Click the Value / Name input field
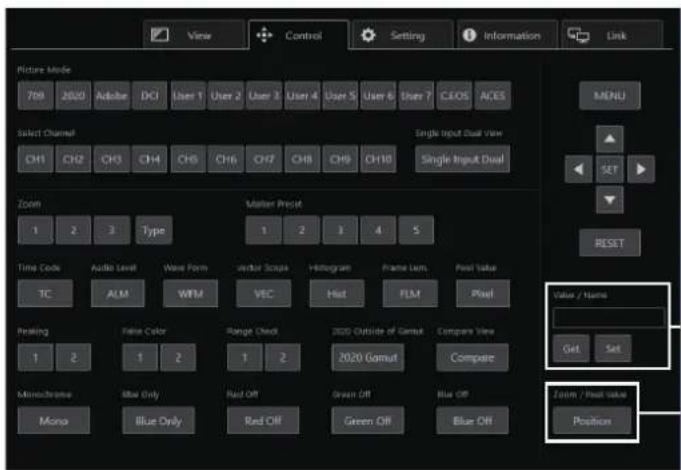Viewport: 681px width, 470px height. (x=609, y=318)
